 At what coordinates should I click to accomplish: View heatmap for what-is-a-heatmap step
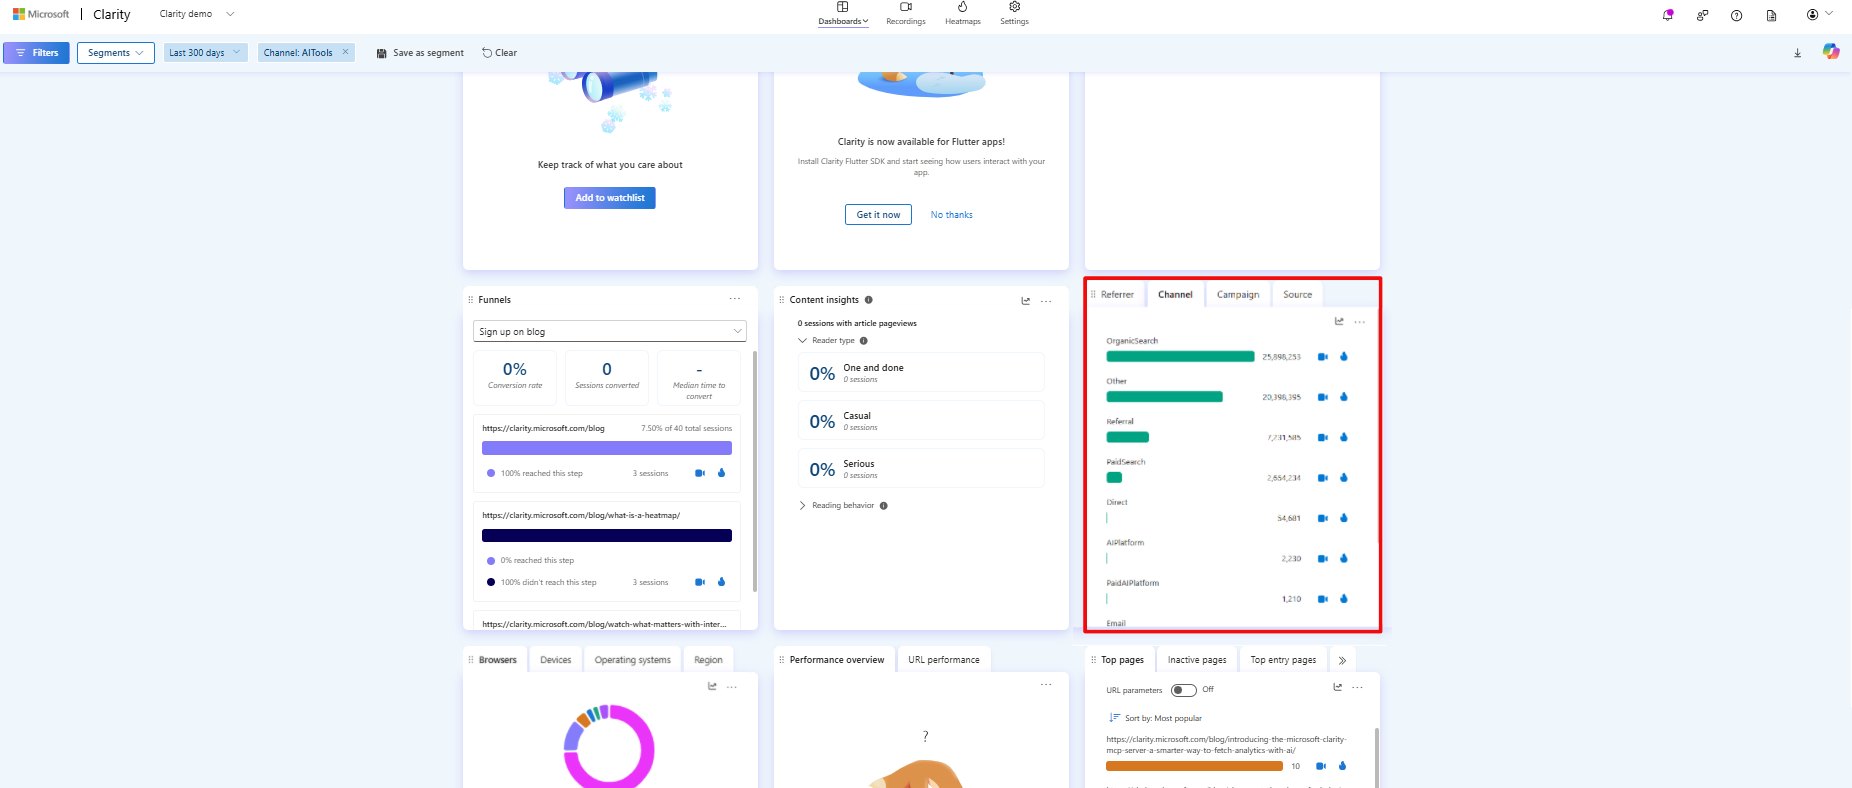tap(722, 582)
